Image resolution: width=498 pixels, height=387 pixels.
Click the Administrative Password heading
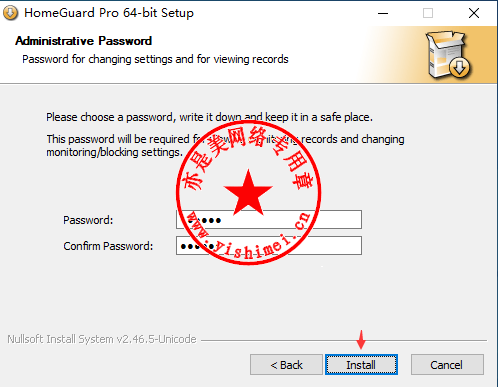coord(83,41)
